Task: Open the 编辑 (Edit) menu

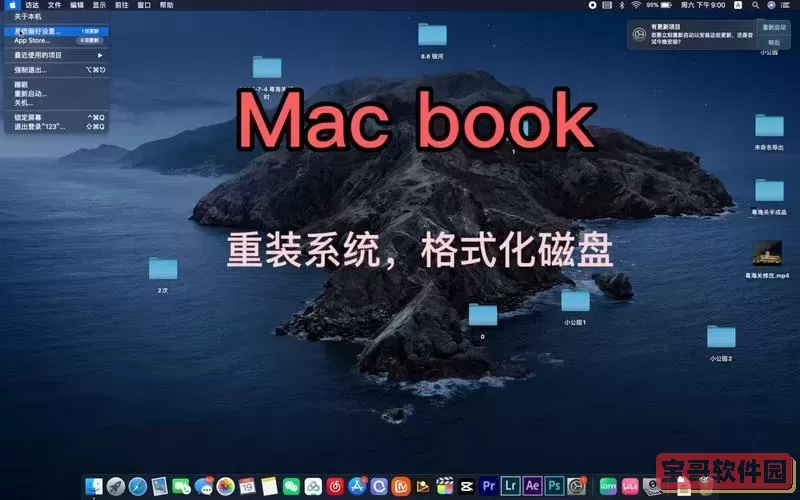Action: pos(77,5)
